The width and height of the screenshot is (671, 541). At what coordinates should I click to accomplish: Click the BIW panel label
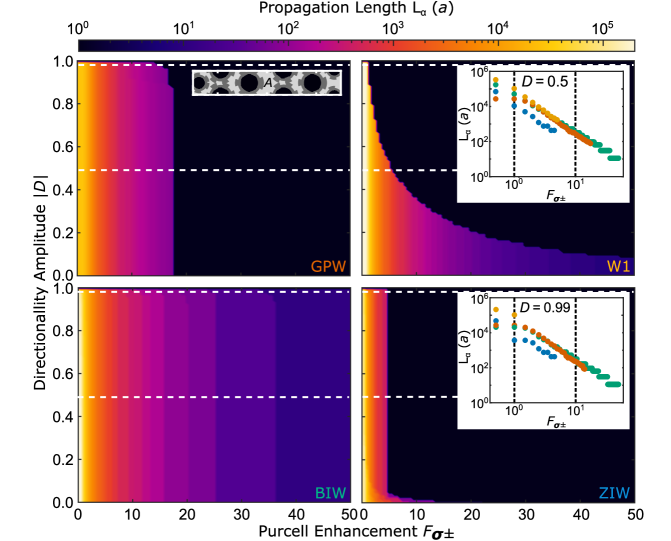(x=330, y=493)
